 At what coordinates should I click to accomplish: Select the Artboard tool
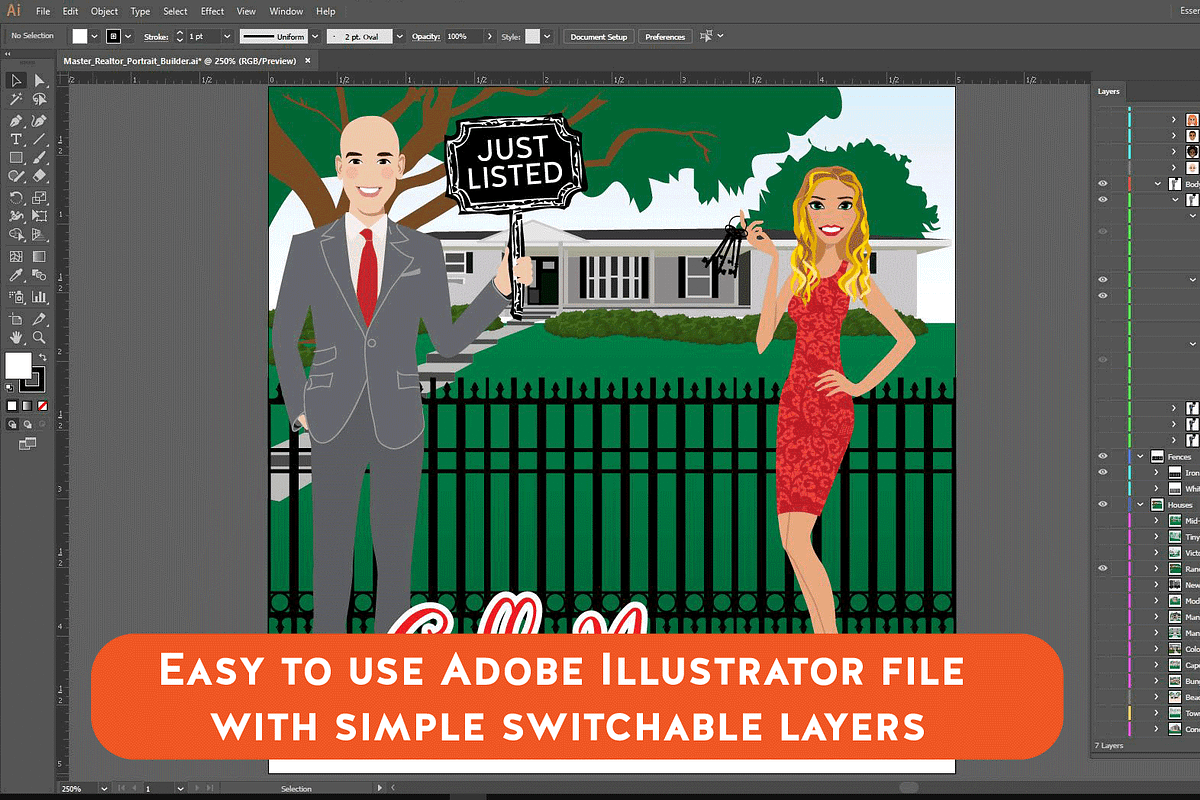point(17,319)
